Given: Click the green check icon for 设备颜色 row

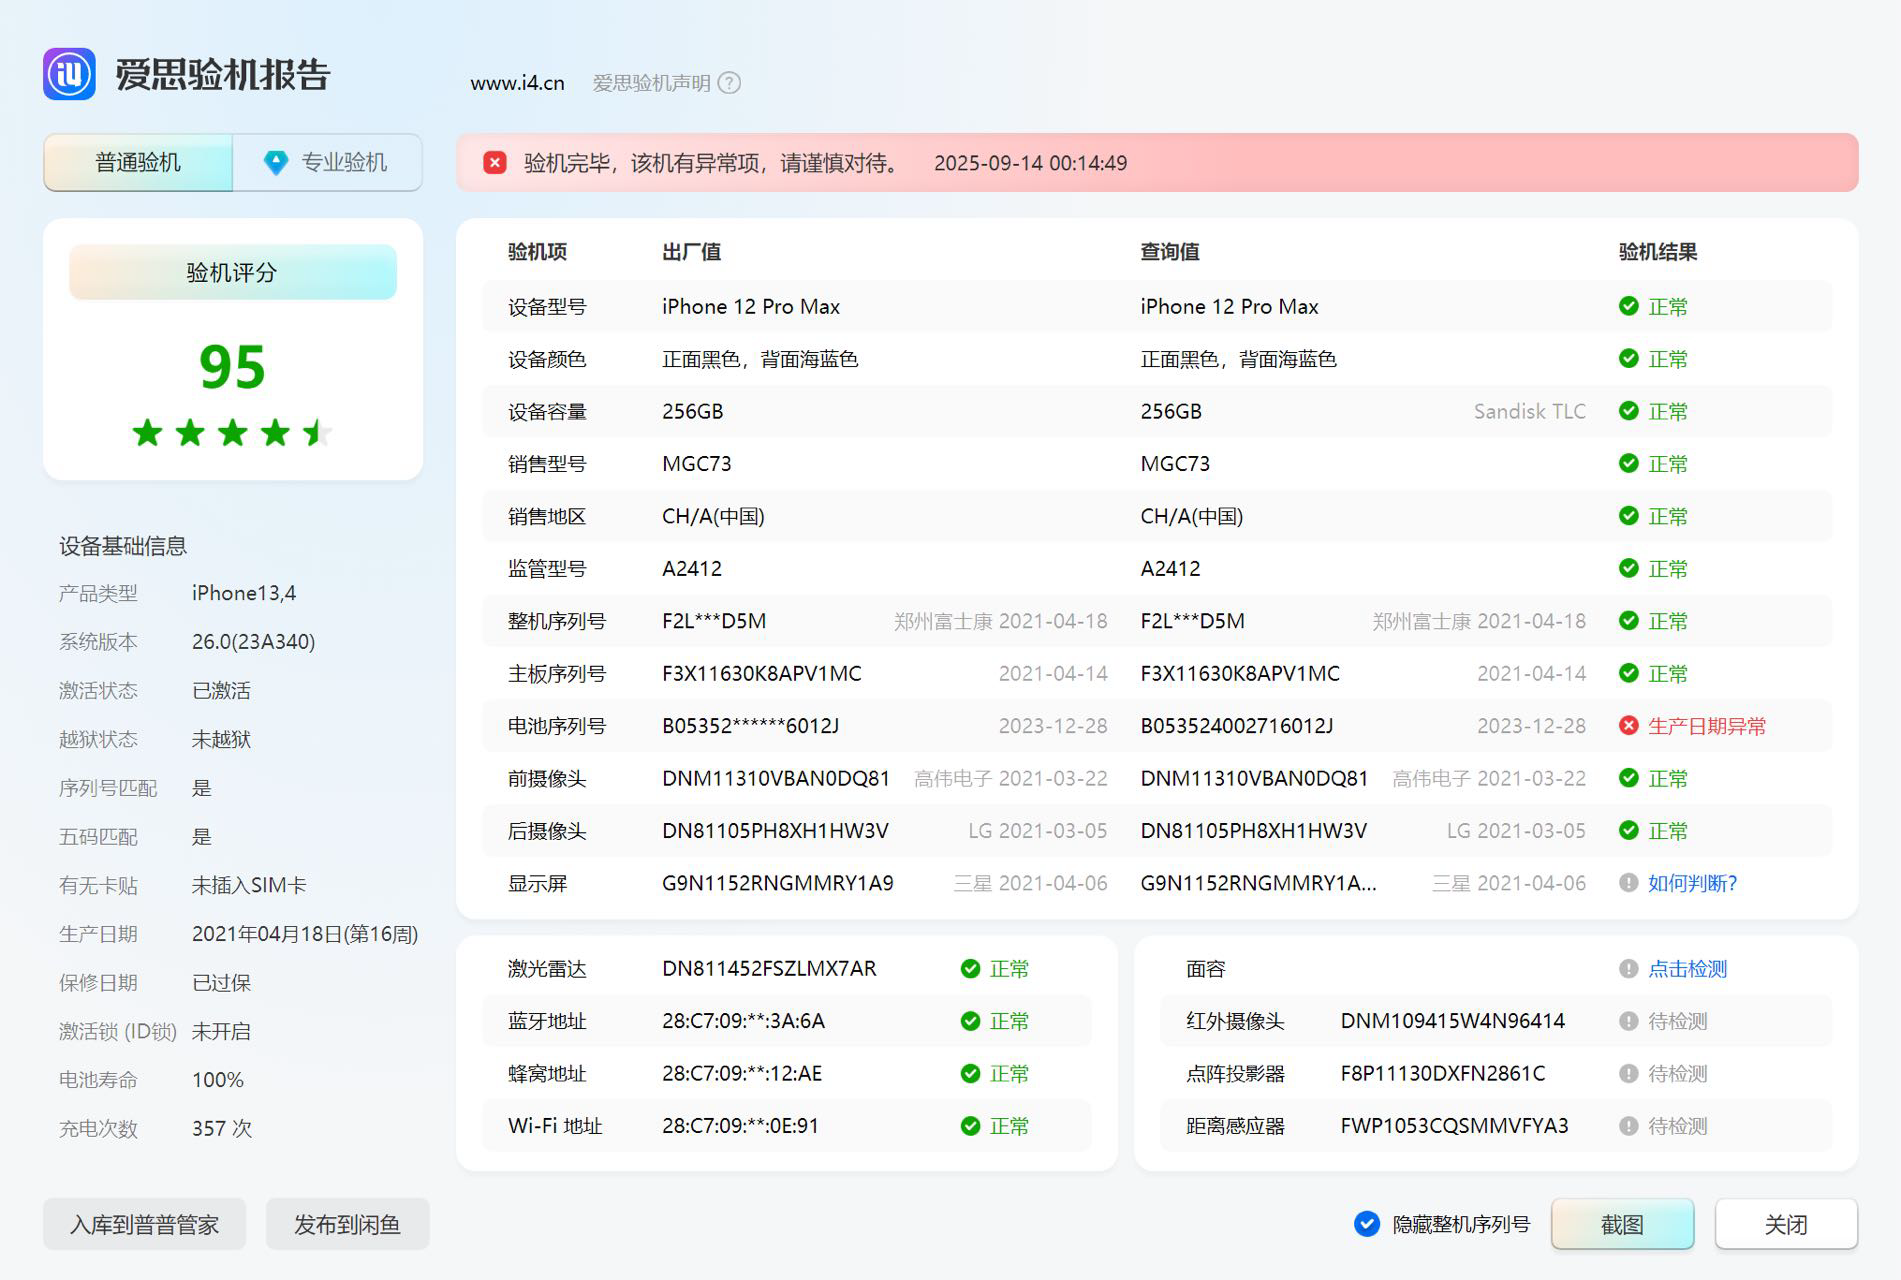Looking at the screenshot, I should [x=1628, y=359].
